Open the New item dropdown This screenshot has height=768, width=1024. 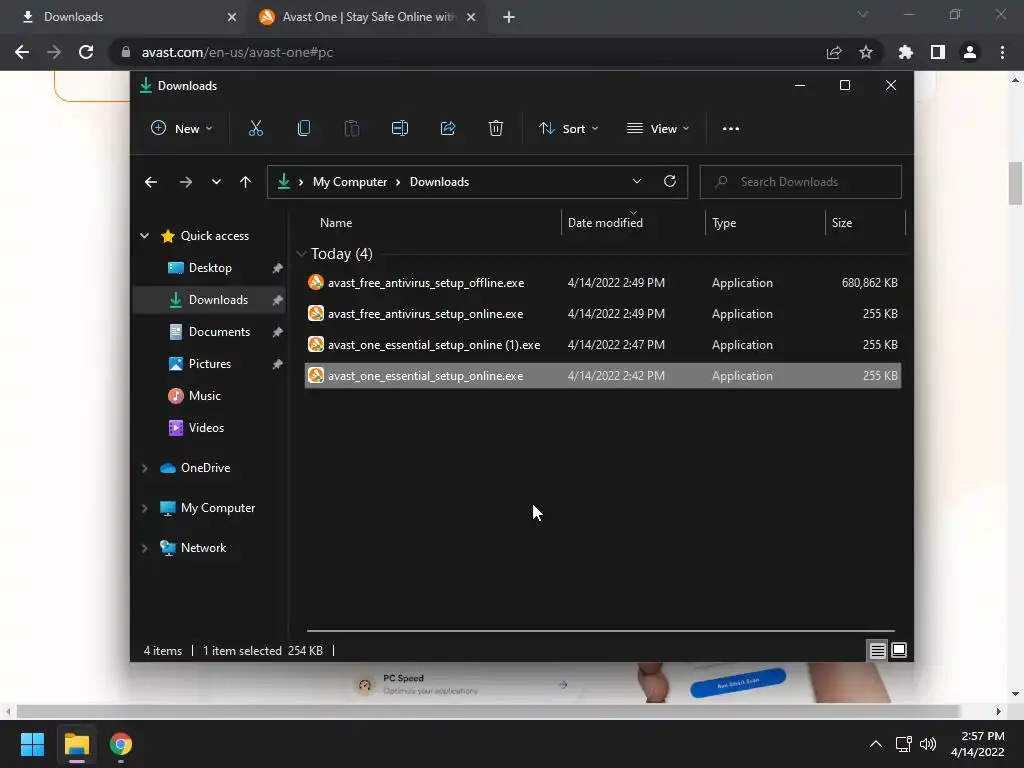click(x=182, y=129)
